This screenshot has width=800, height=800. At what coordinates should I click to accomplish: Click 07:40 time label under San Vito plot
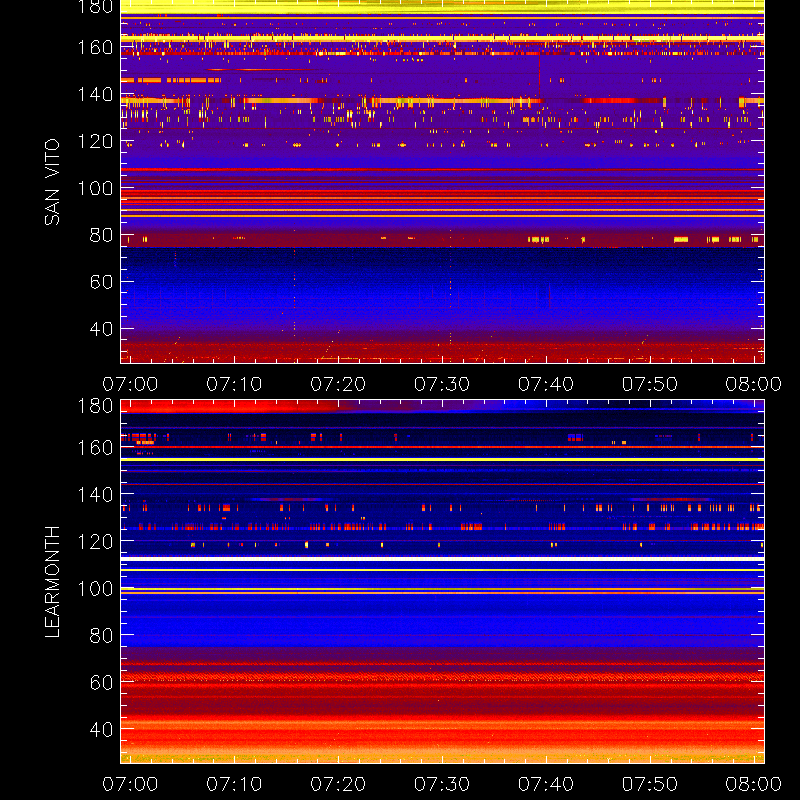point(546,384)
